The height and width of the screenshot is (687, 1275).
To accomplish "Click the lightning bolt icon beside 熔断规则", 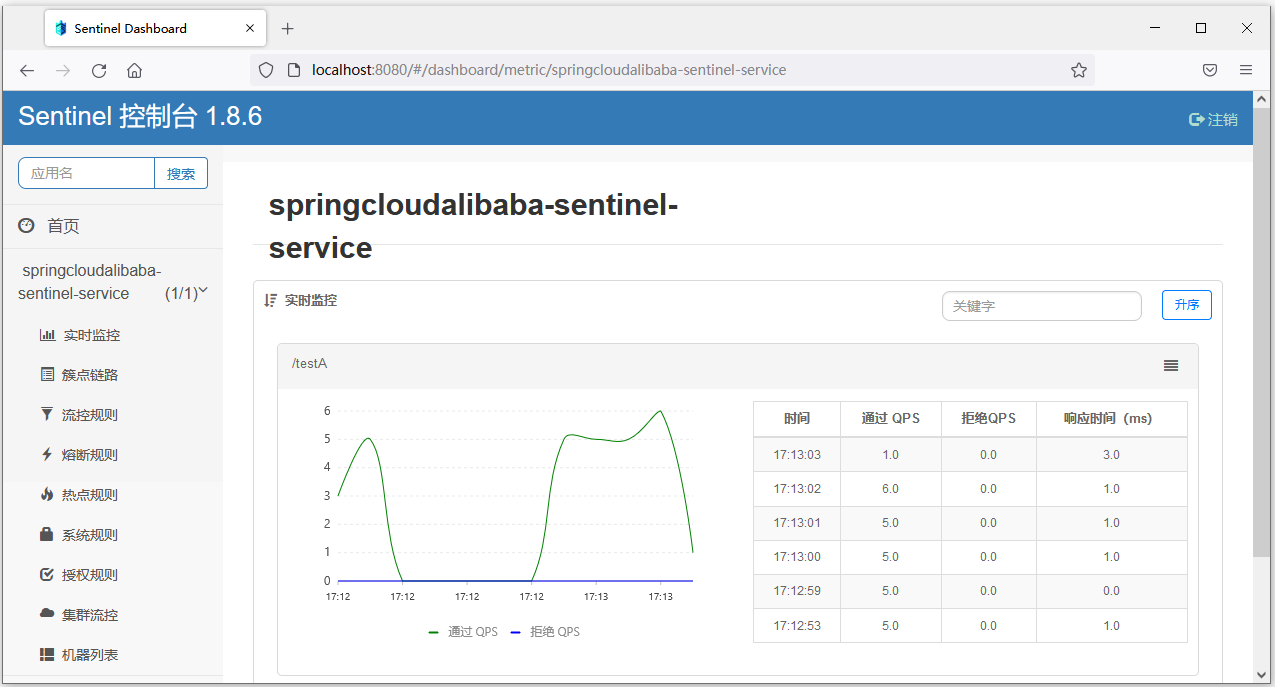I will (x=46, y=454).
